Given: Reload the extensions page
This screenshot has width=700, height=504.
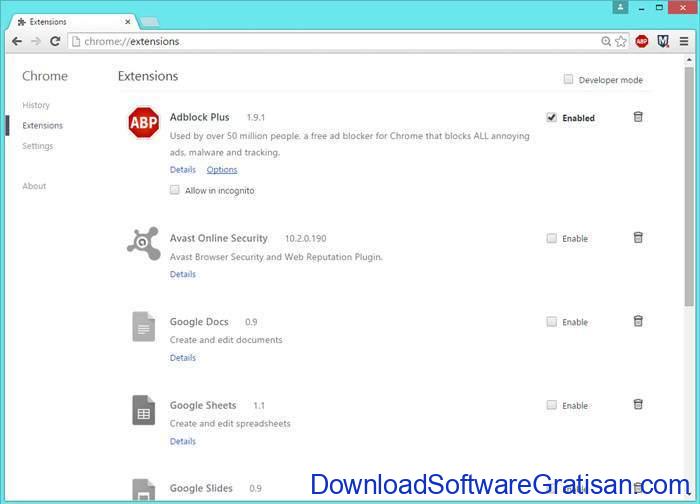Looking at the screenshot, I should click(55, 42).
